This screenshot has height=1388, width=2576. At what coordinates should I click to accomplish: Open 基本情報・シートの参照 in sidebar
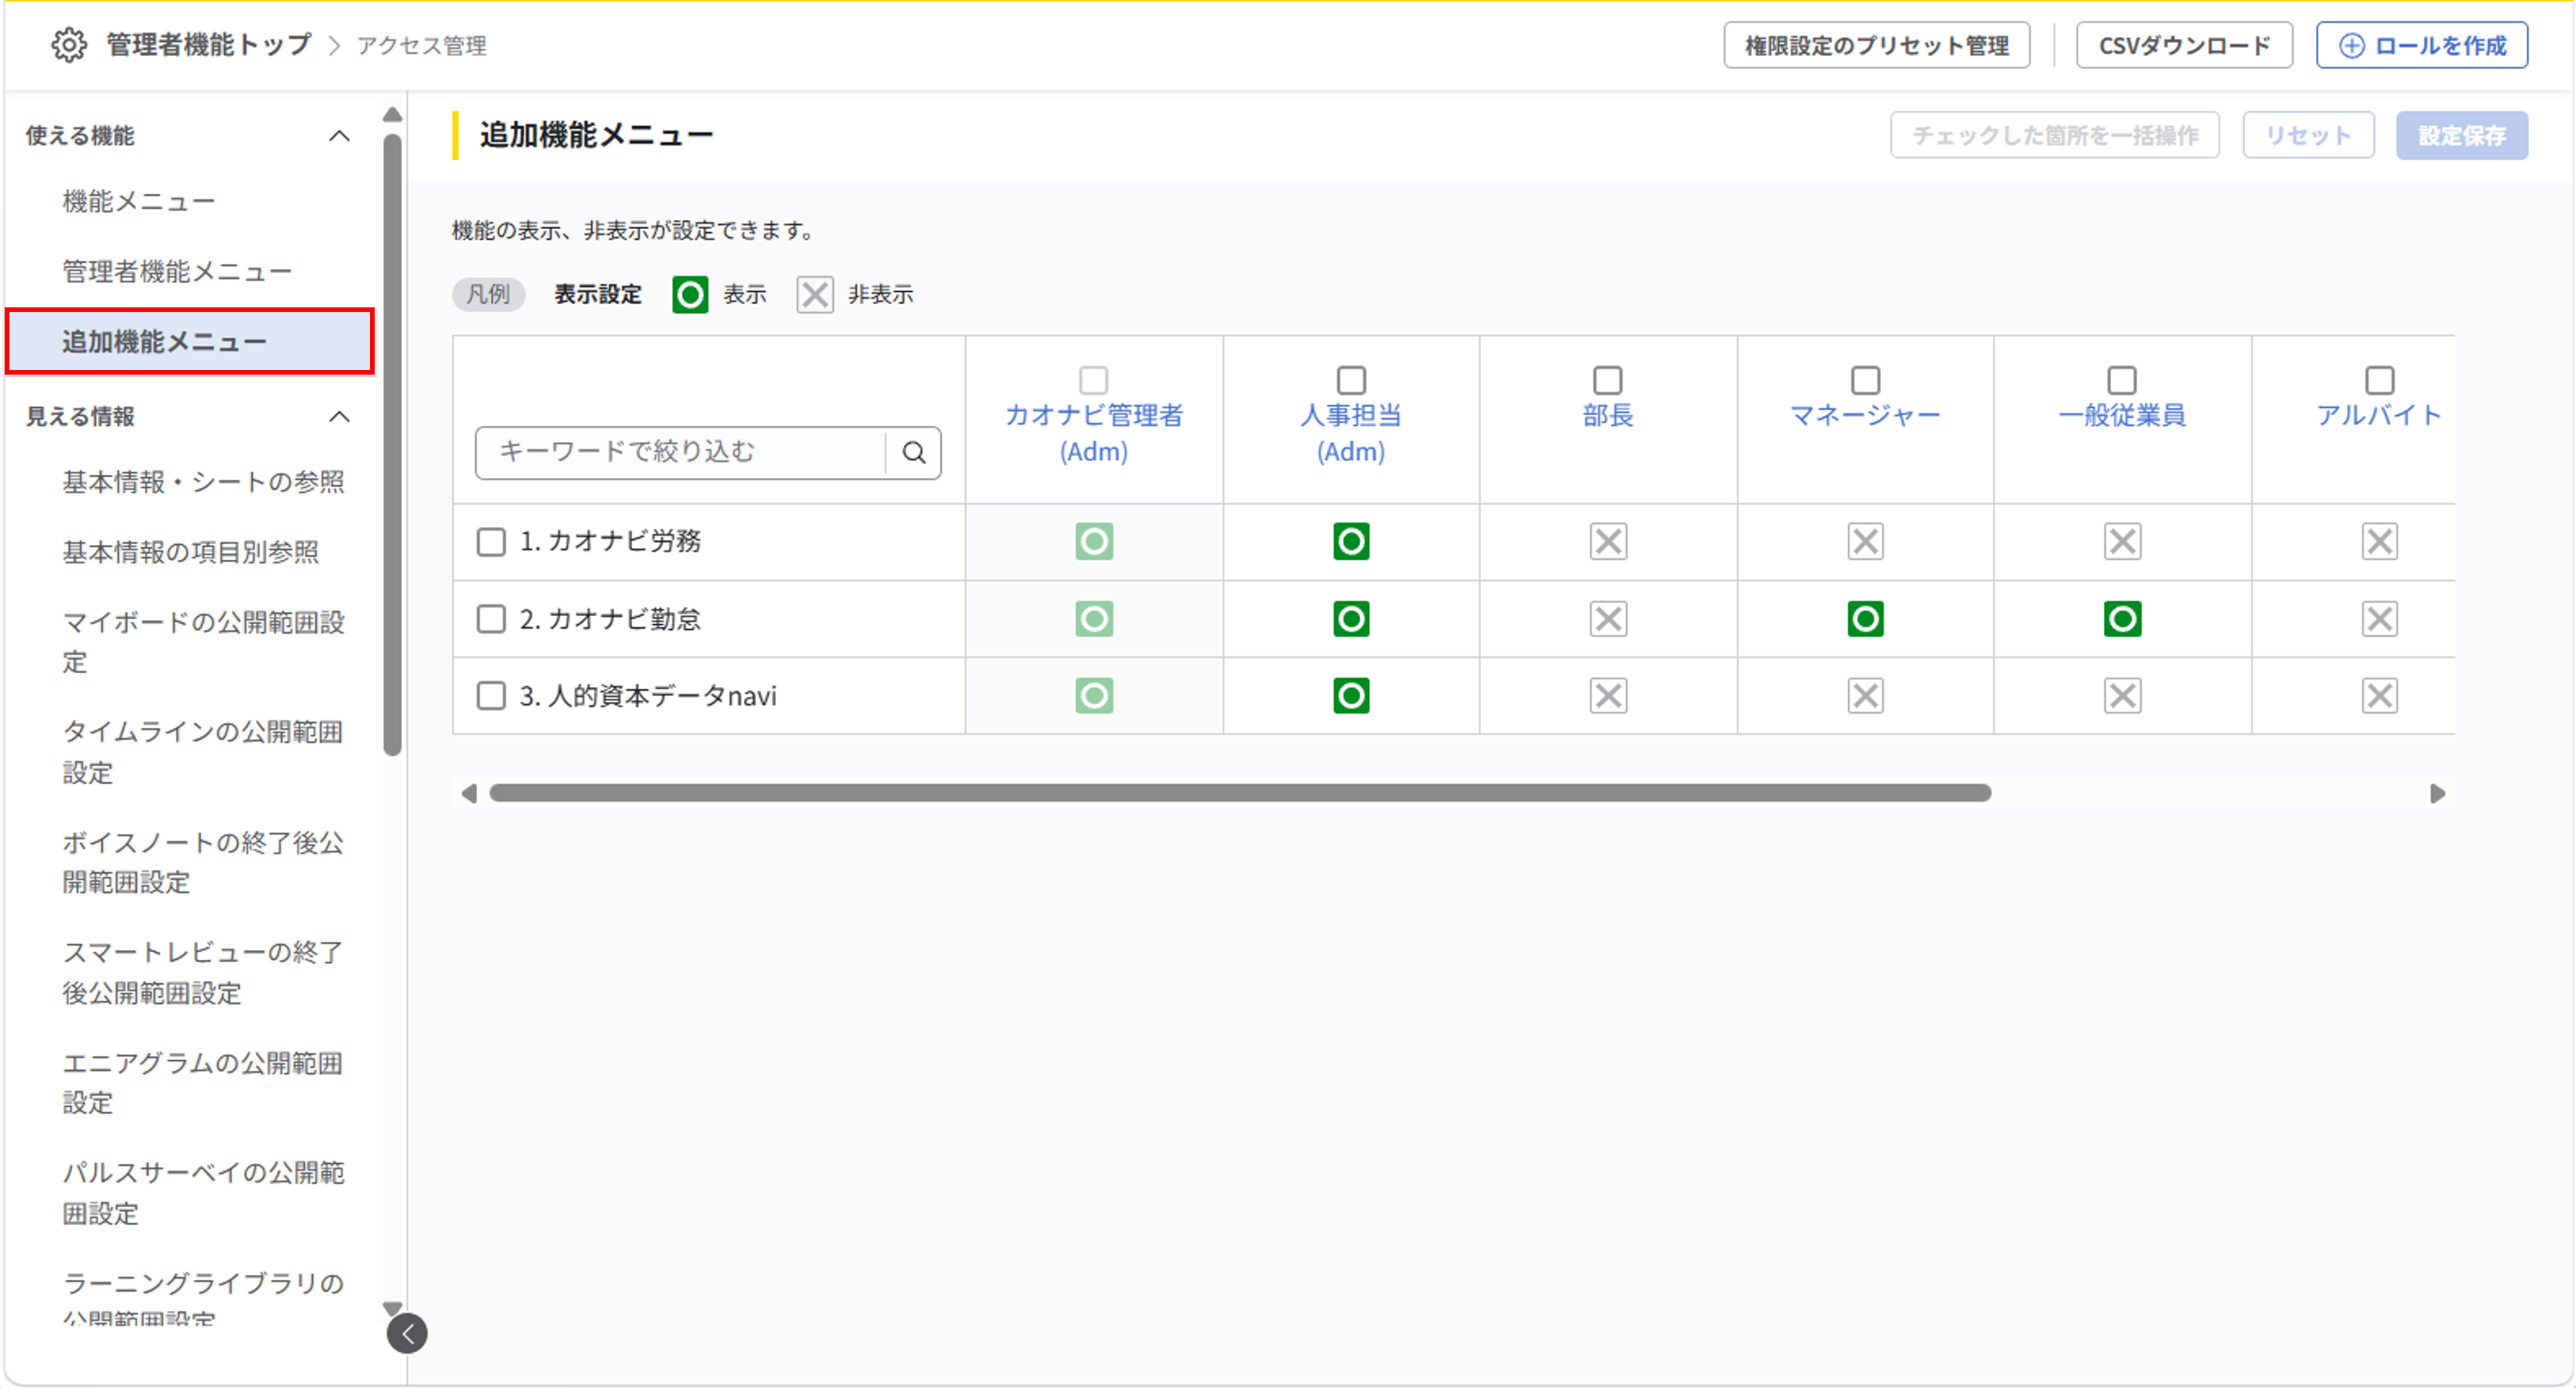pyautogui.click(x=203, y=482)
